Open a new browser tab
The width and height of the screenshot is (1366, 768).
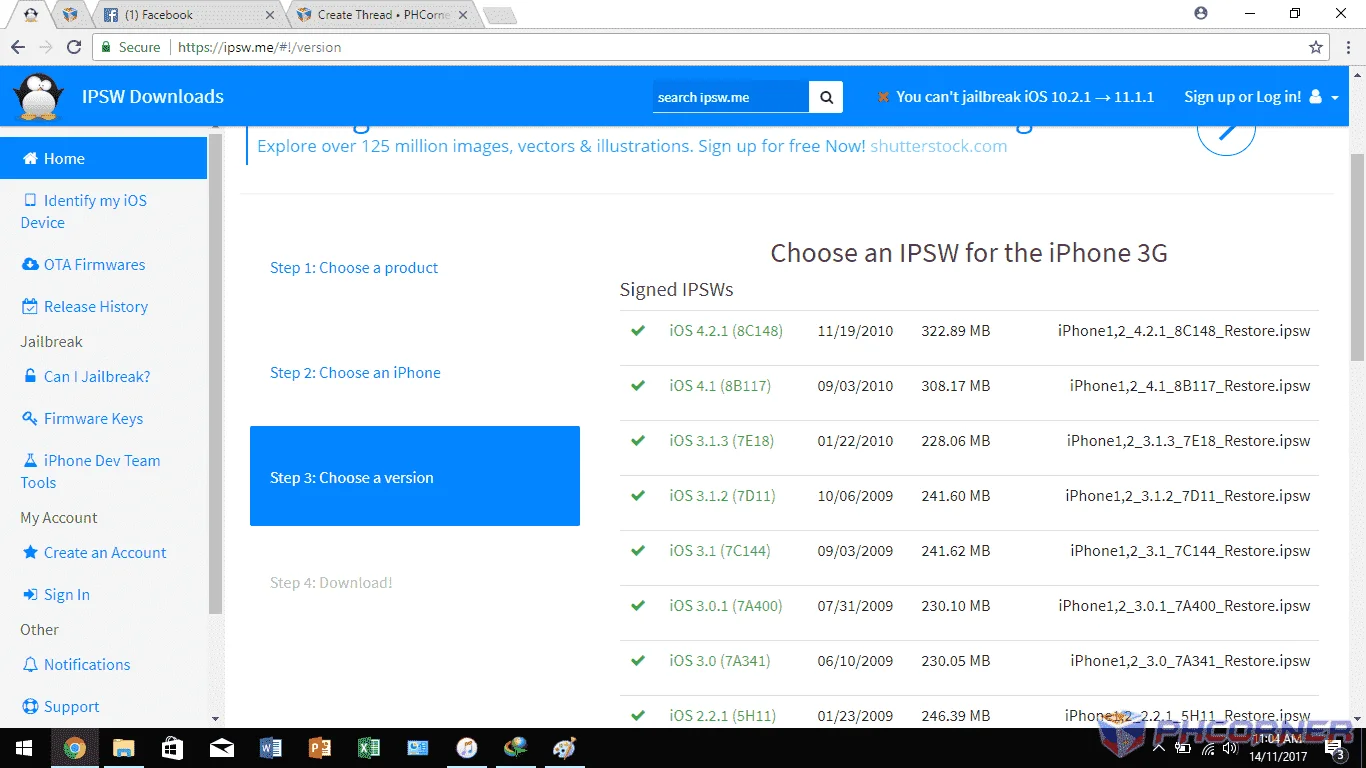[x=499, y=15]
